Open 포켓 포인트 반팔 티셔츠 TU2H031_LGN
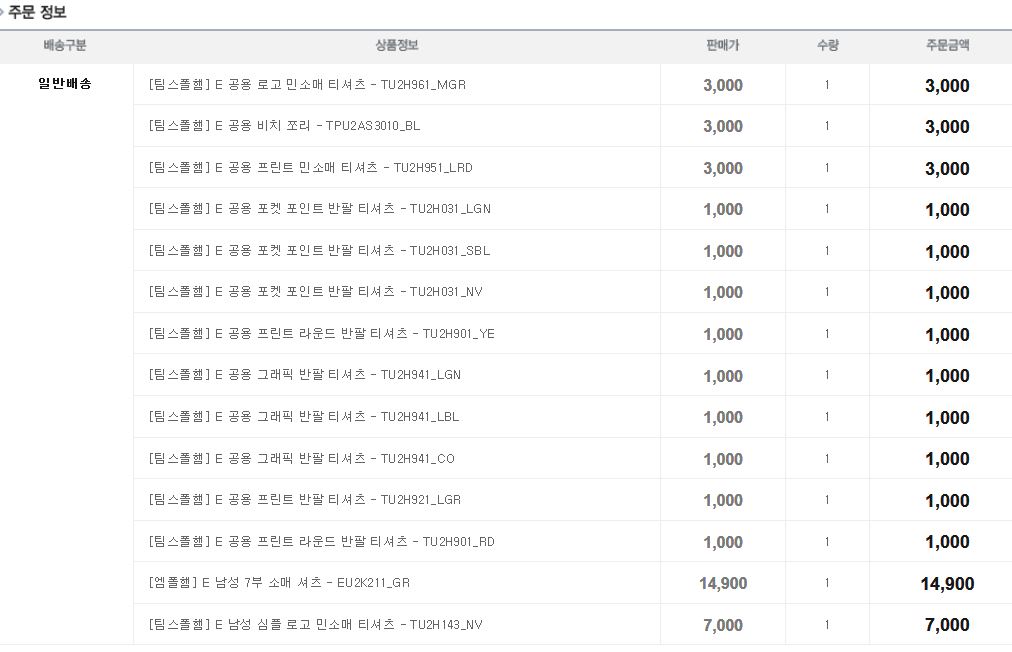Image resolution: width=1012 pixels, height=652 pixels. (319, 209)
